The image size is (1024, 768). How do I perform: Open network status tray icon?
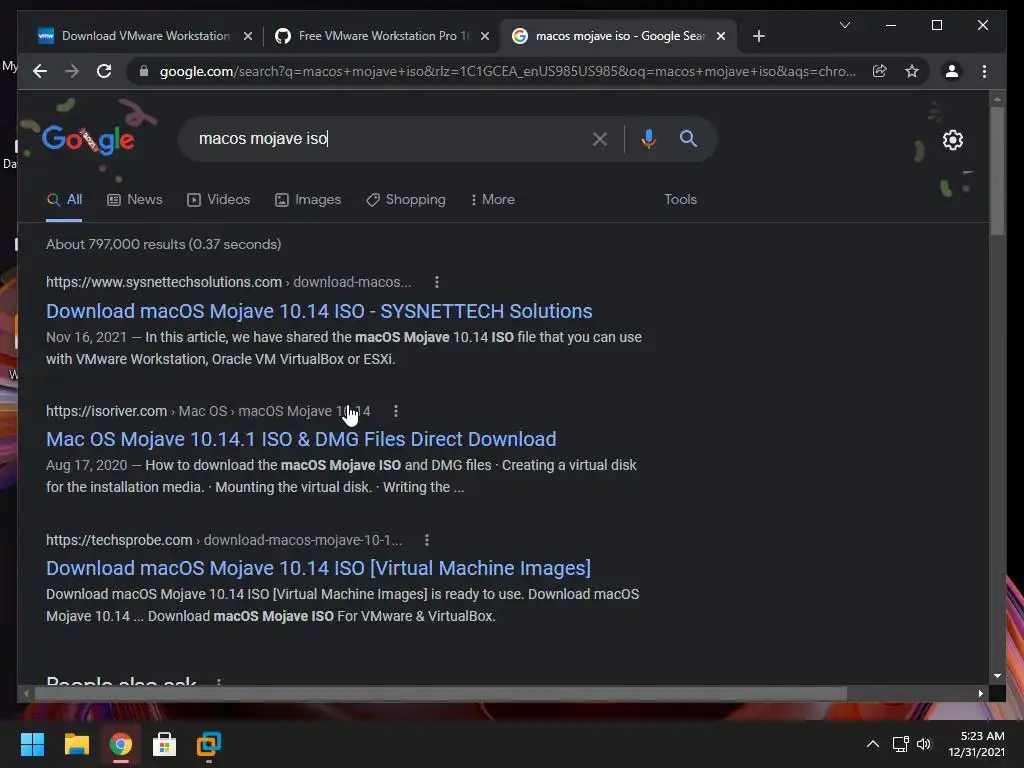[901, 744]
